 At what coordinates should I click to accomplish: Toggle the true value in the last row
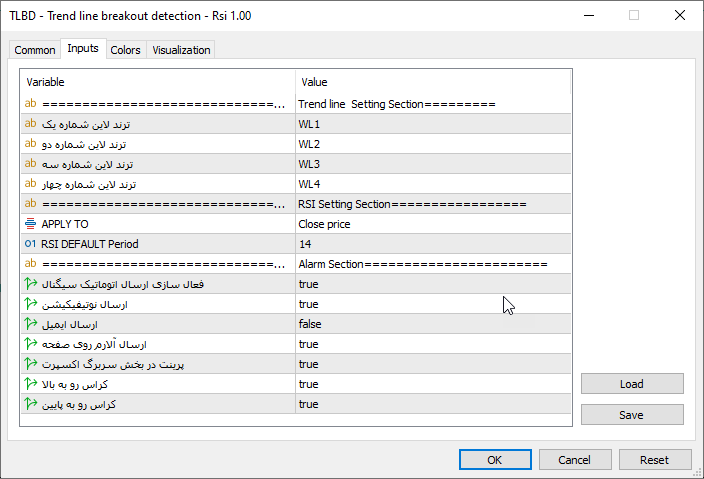click(x=432, y=404)
